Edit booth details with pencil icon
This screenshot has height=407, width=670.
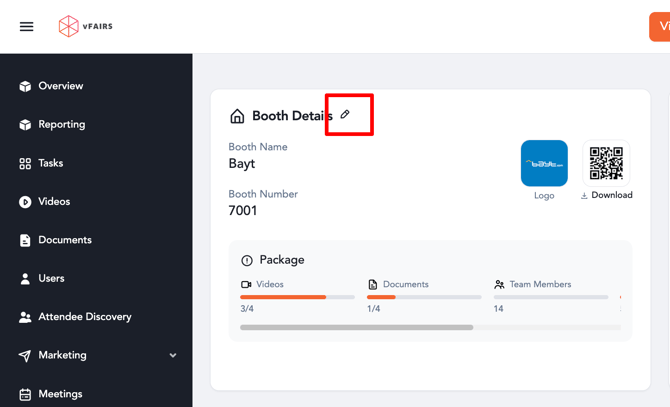345,115
